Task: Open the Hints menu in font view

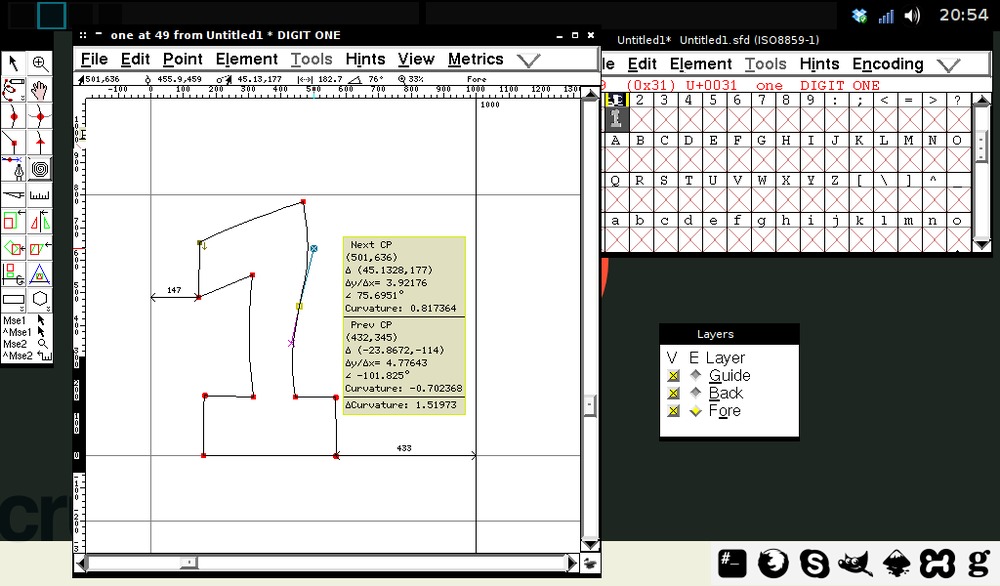Action: 819,65
